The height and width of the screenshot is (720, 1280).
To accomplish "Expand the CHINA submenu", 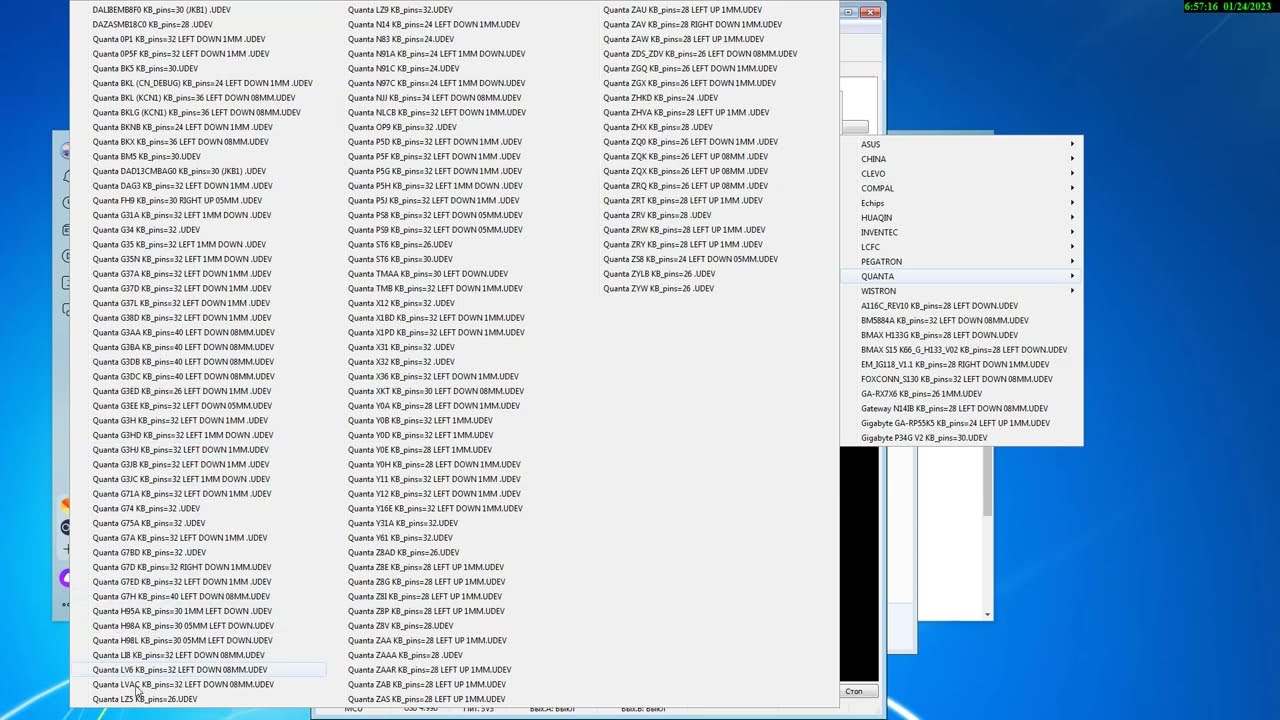I will [962, 159].
